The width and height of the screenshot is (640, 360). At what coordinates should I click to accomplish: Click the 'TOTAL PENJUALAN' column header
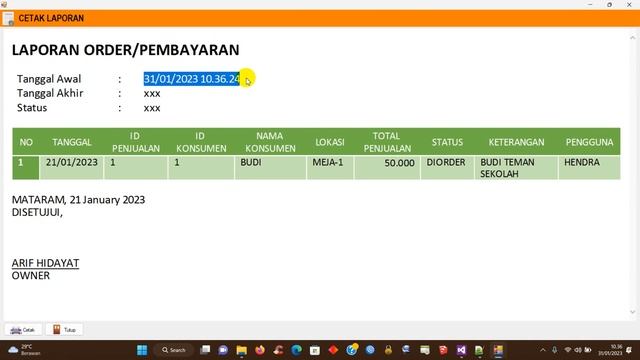(387, 142)
